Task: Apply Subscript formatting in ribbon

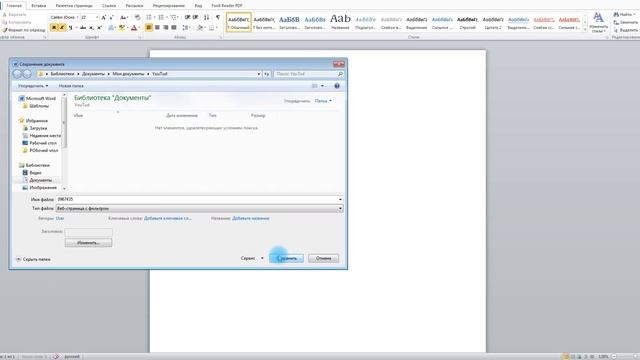Action: click(x=91, y=27)
